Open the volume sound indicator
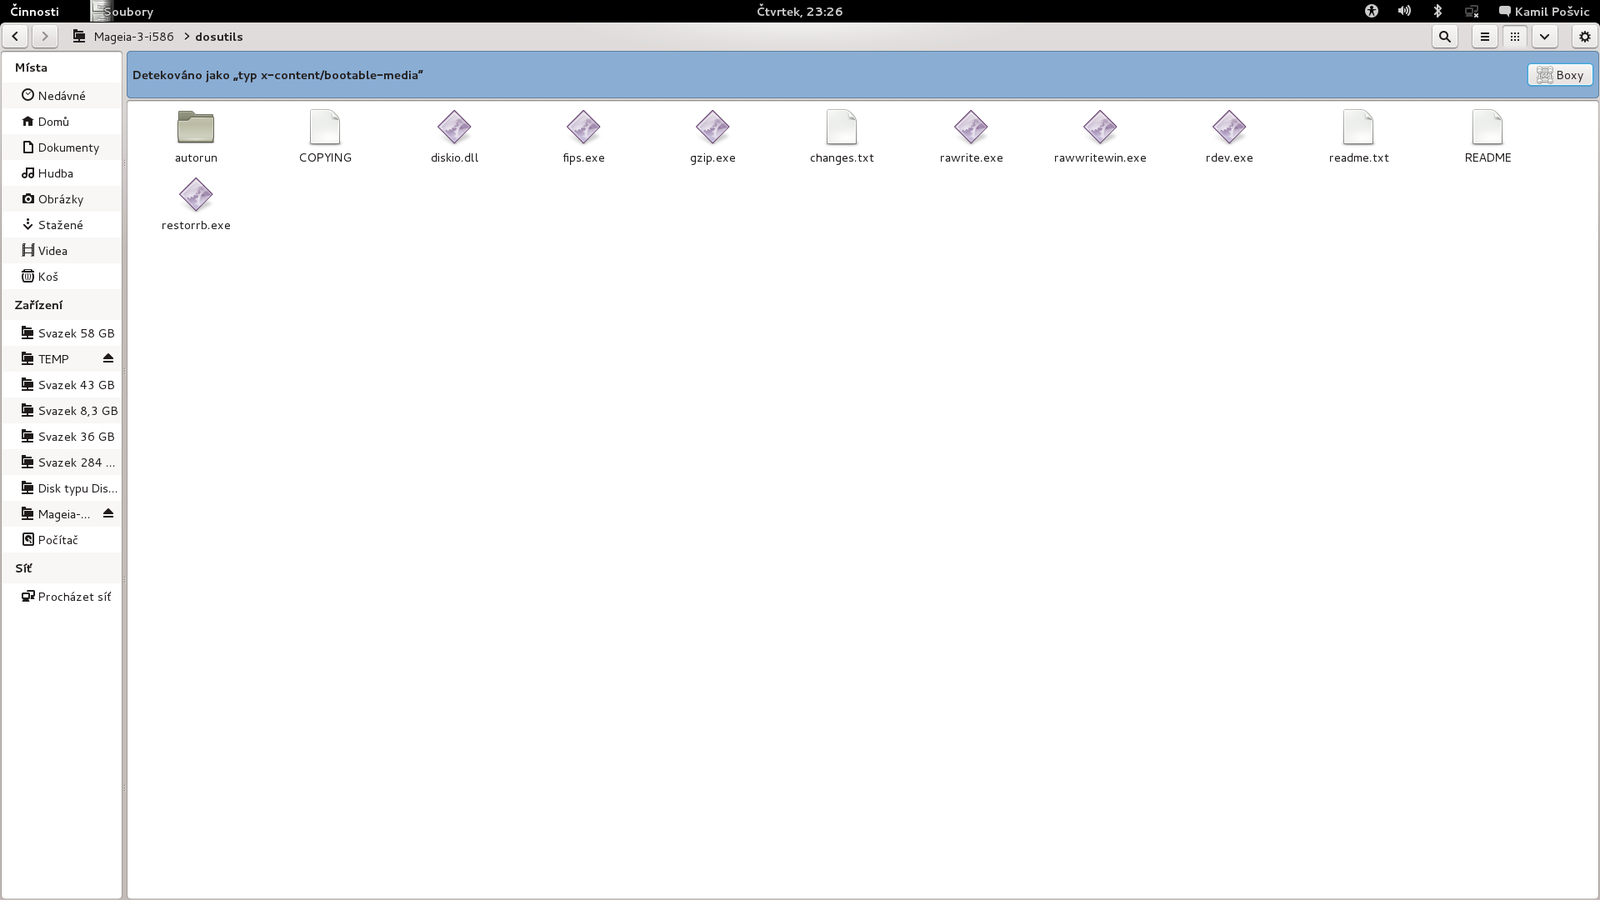 [1404, 11]
